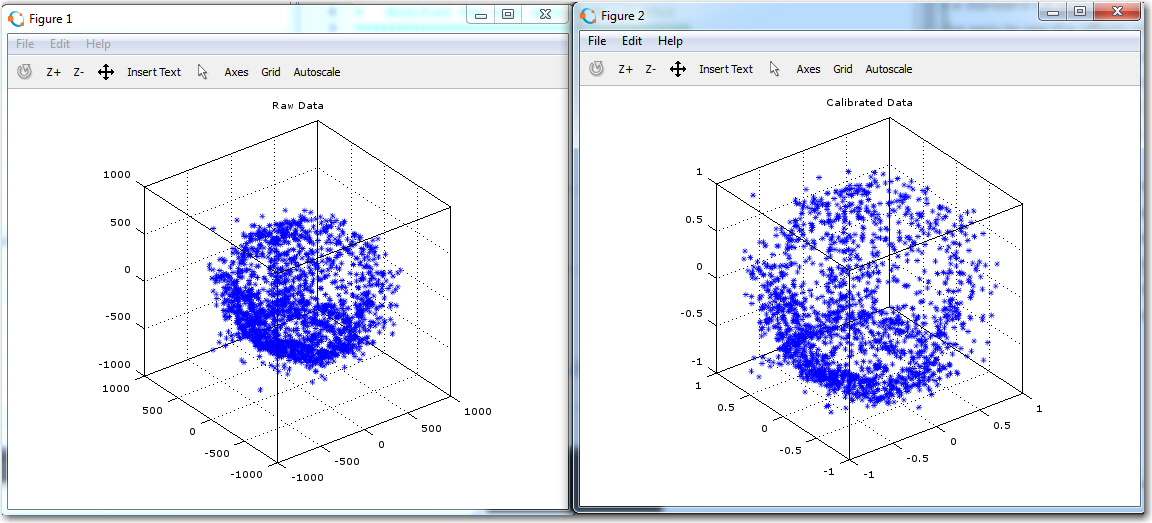Image resolution: width=1152 pixels, height=523 pixels.
Task: Minimize the Figure 1 window
Action: pos(482,14)
